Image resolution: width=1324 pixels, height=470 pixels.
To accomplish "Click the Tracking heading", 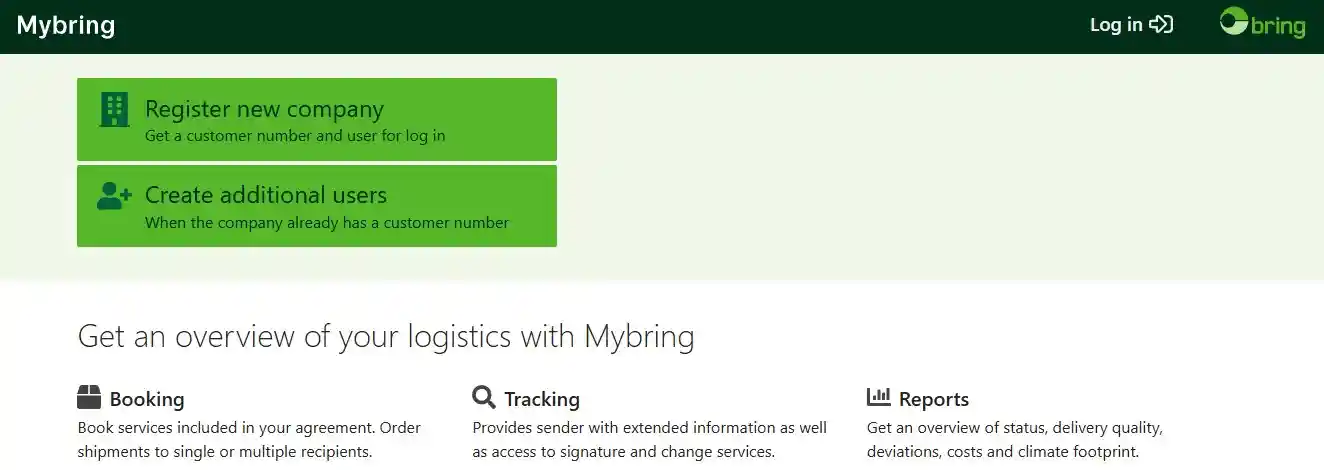I will 542,399.
